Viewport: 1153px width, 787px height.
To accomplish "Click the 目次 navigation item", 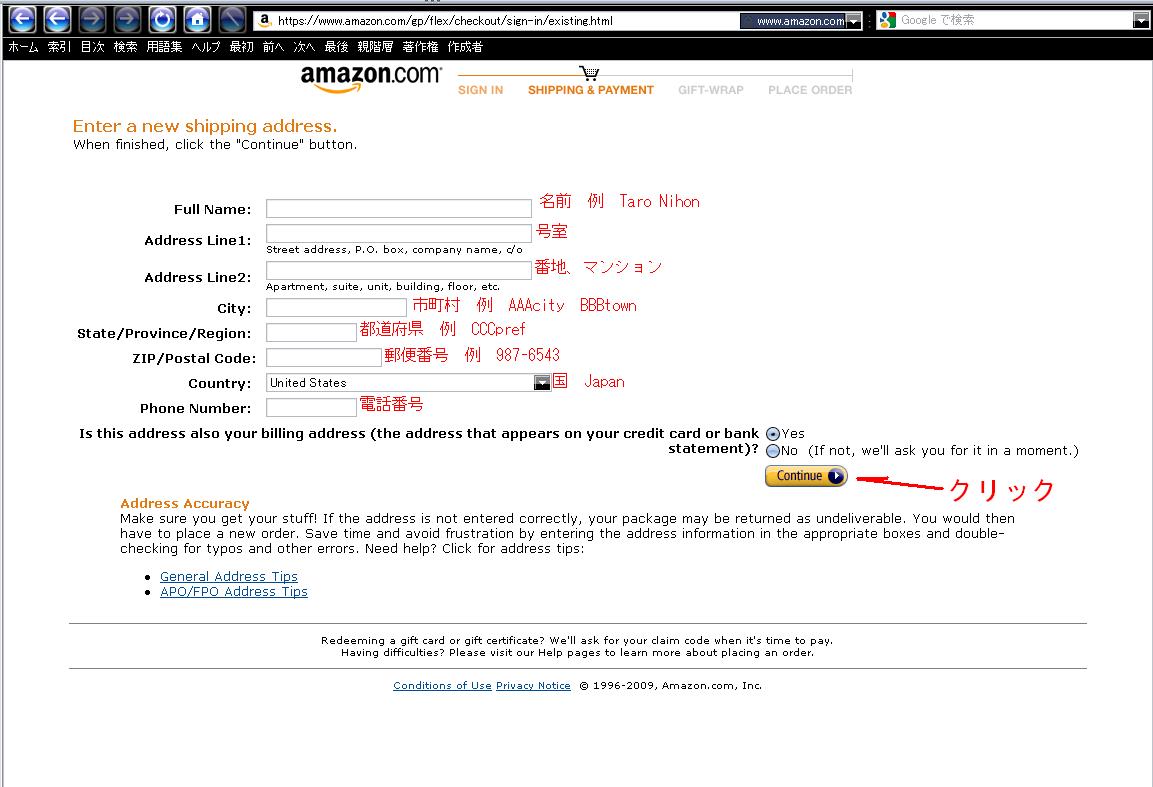I will (92, 47).
